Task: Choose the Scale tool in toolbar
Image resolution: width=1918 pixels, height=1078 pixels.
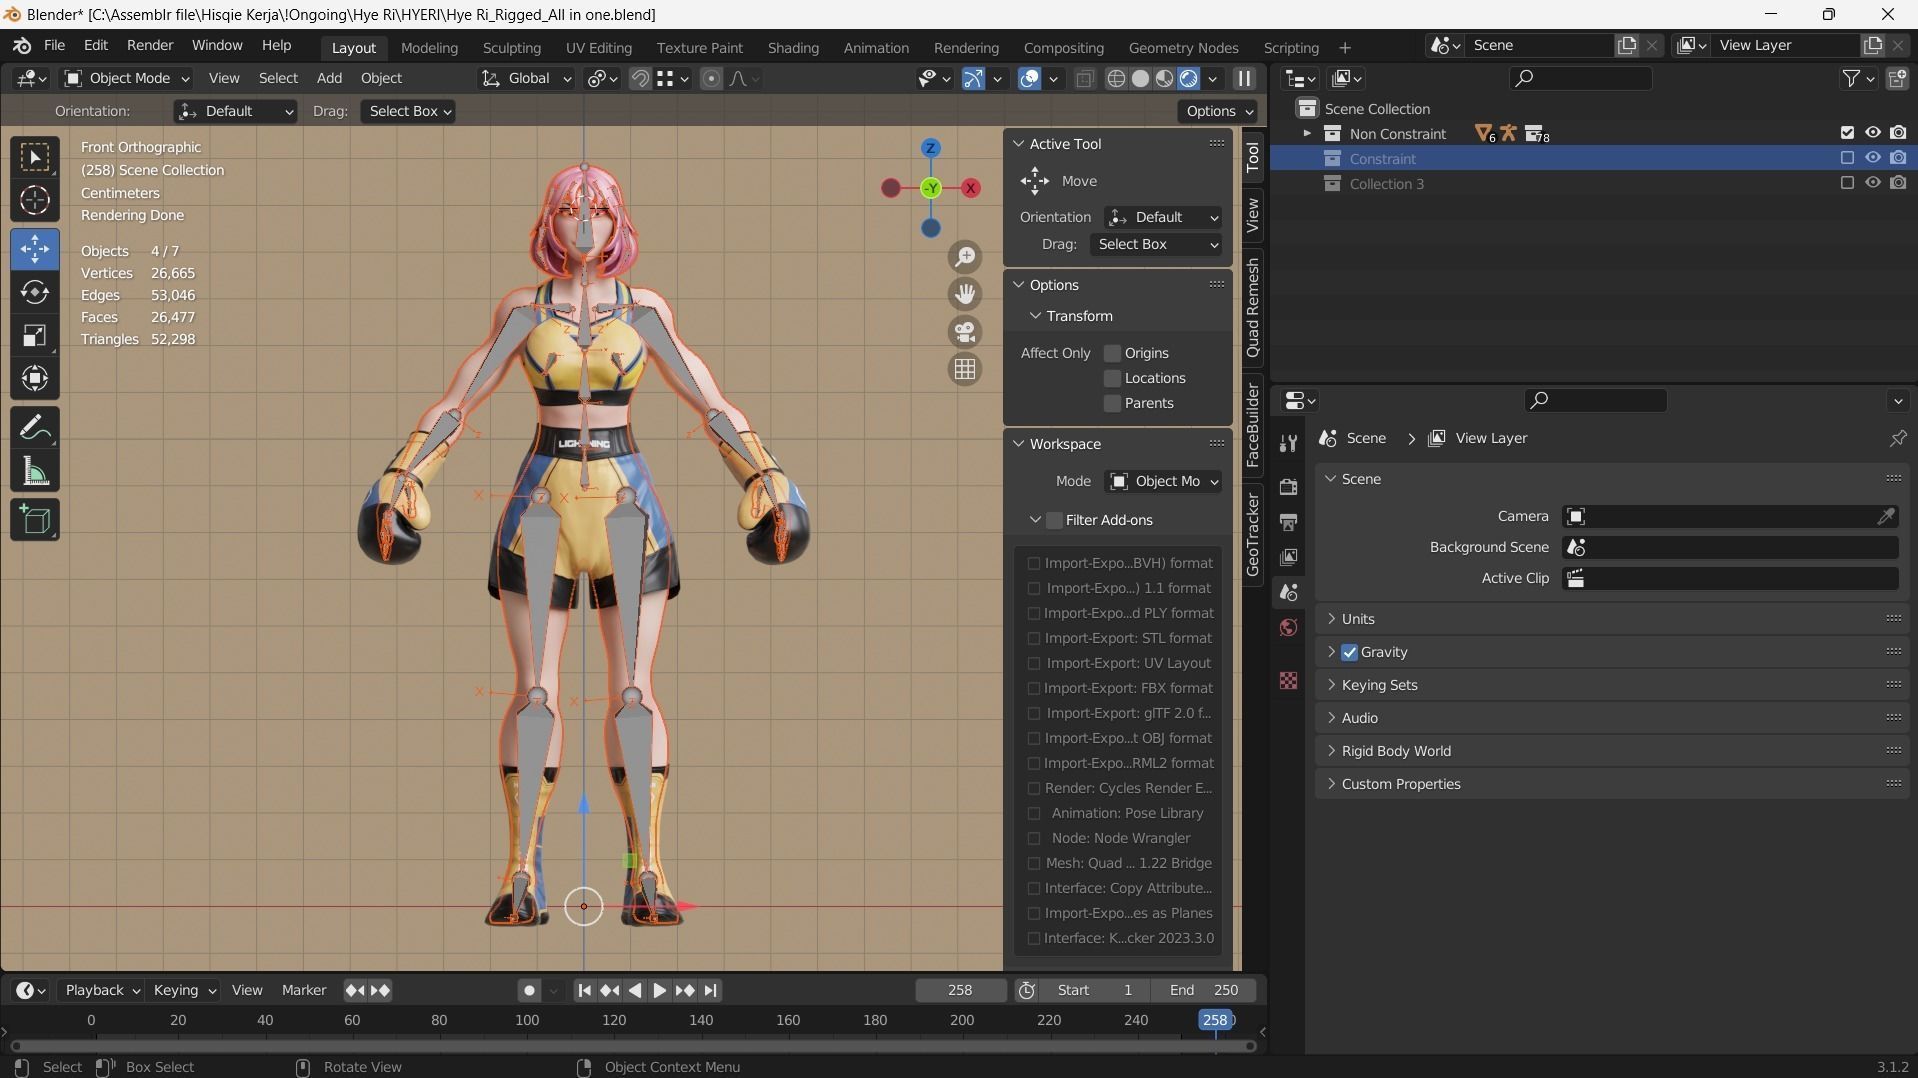Action: (35, 335)
